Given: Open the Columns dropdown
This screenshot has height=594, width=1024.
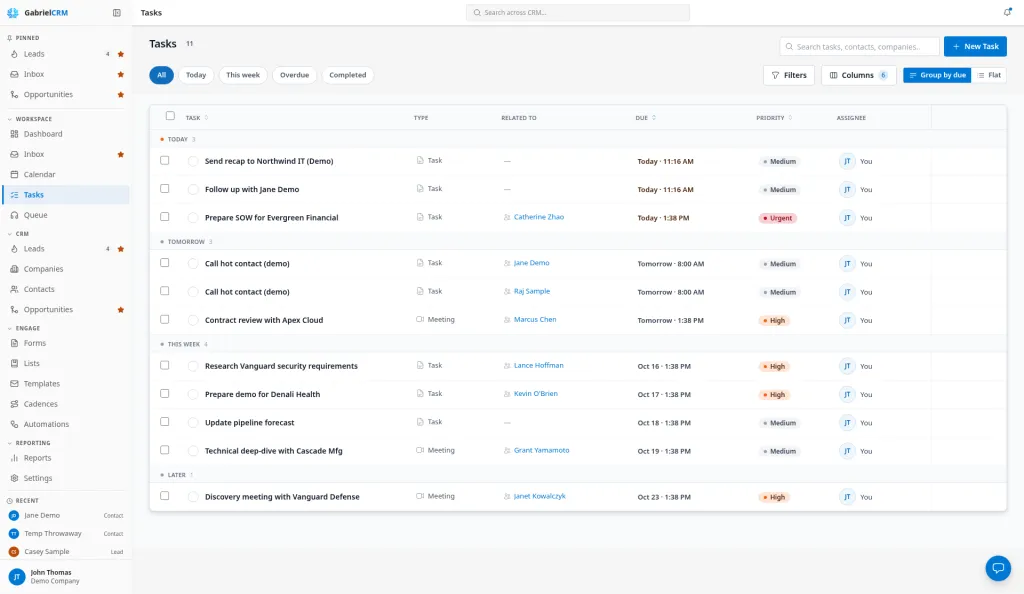Looking at the screenshot, I should [x=859, y=75].
